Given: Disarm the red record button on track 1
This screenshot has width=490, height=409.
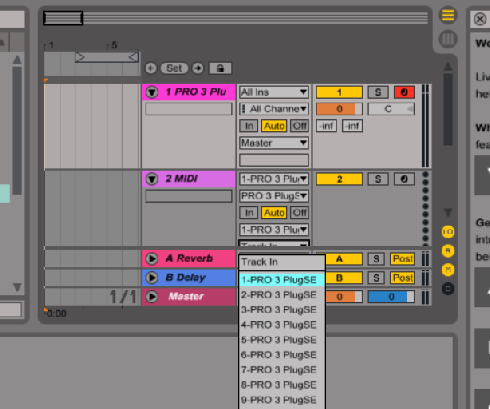Looking at the screenshot, I should pyautogui.click(x=404, y=92).
